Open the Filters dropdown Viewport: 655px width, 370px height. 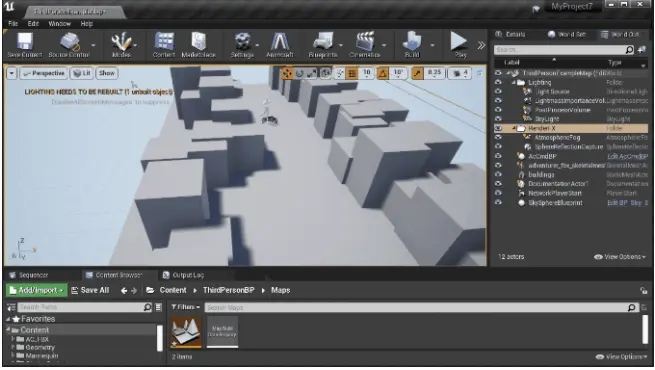185,307
